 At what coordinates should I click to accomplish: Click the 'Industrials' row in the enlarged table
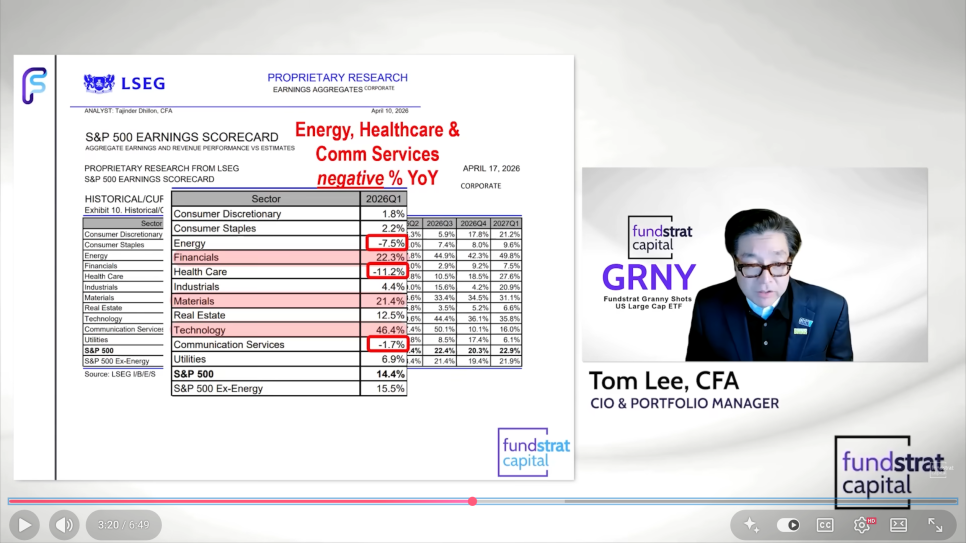289,287
